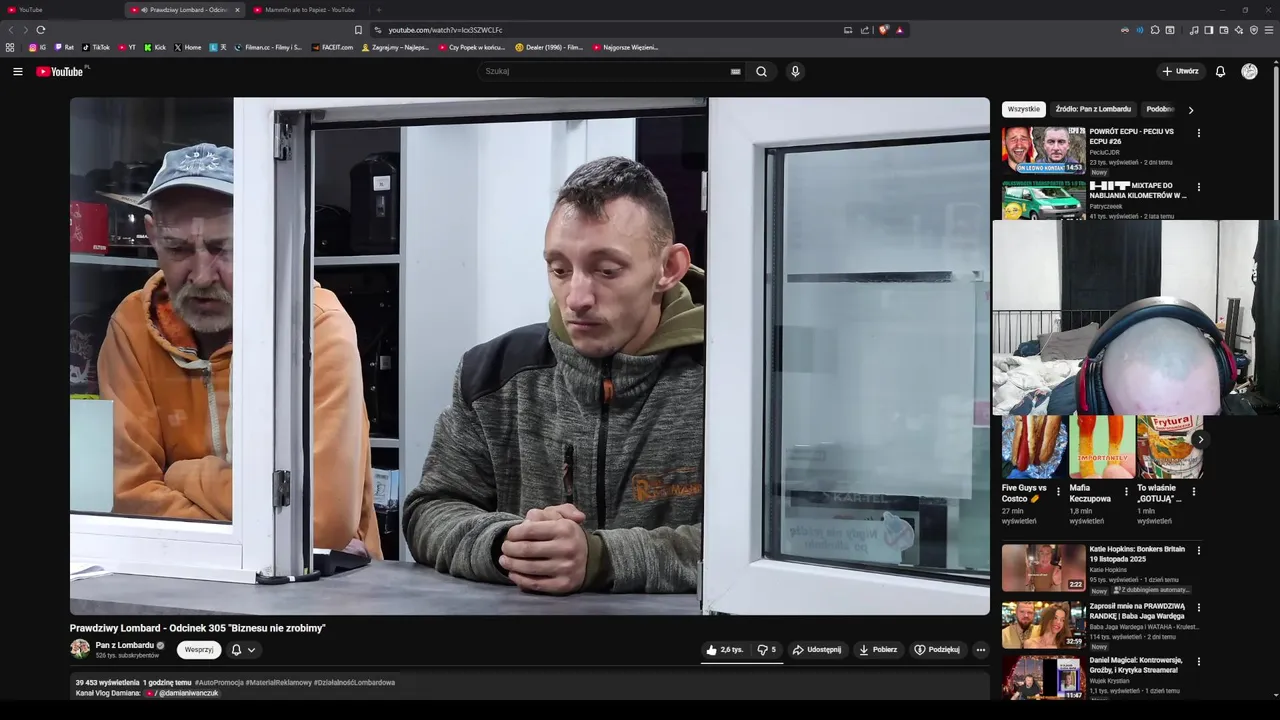The width and height of the screenshot is (1280, 720).
Task: Open the YouTube hamburger guide menu
Action: [x=17, y=71]
